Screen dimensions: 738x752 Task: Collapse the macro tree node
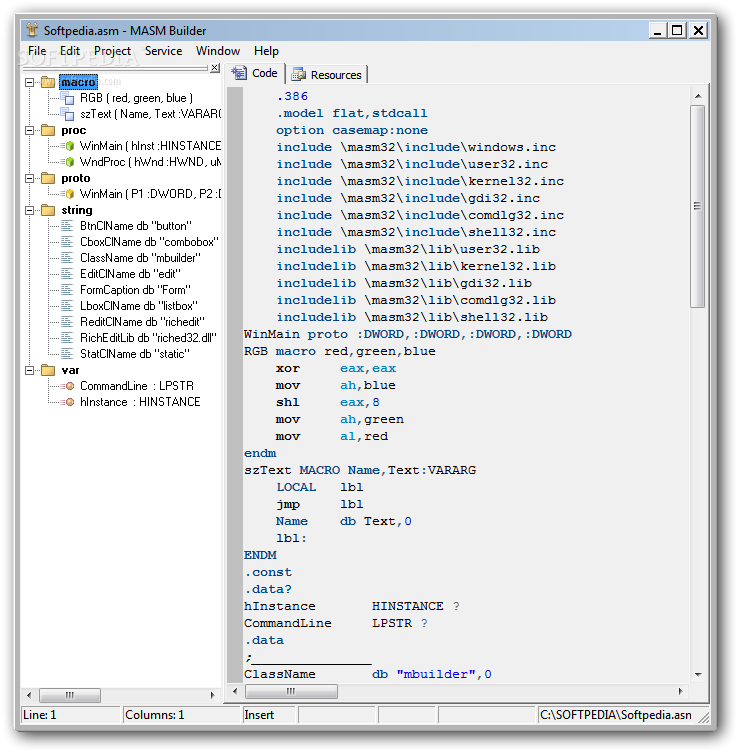tap(30, 82)
